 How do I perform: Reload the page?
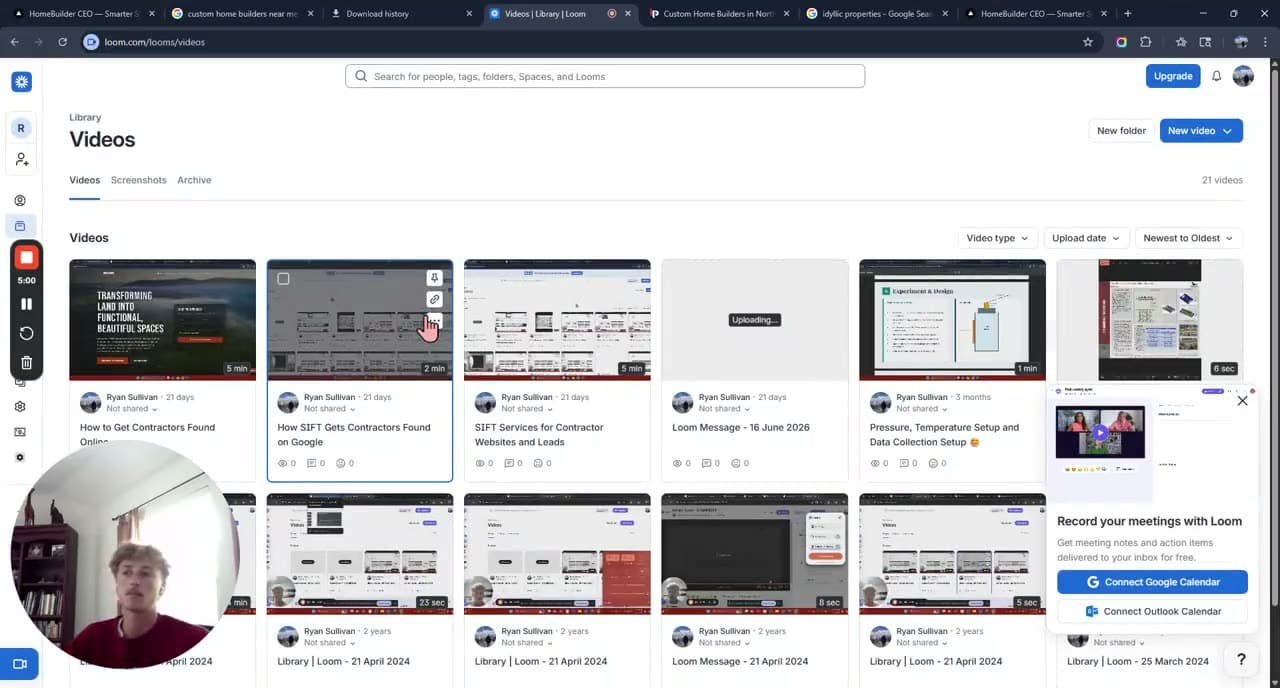tap(62, 42)
